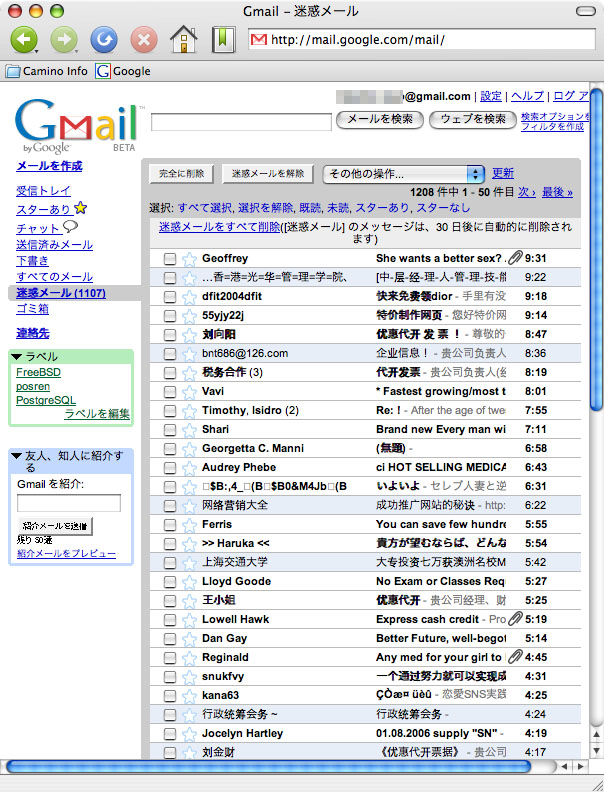604x792 pixels.
Task: Click the browser Back arrow button
Action: [x=24, y=39]
